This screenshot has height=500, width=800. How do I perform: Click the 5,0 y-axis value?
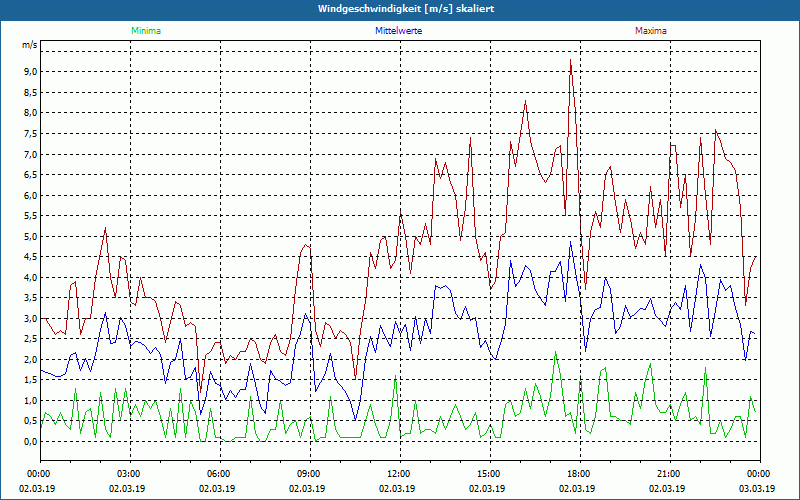(31, 236)
